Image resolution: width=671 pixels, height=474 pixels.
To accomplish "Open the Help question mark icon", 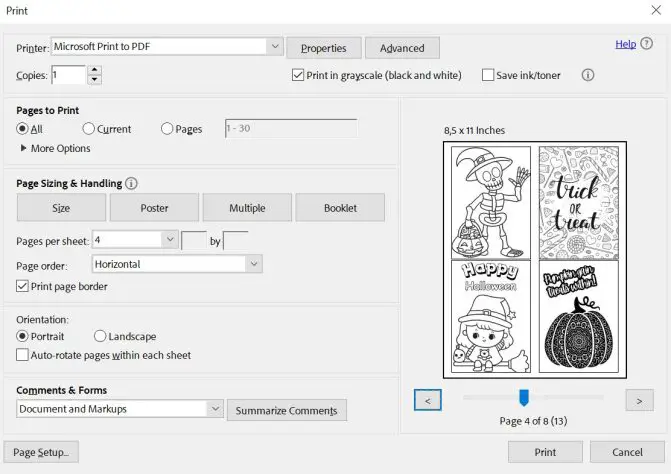I will pyautogui.click(x=647, y=44).
